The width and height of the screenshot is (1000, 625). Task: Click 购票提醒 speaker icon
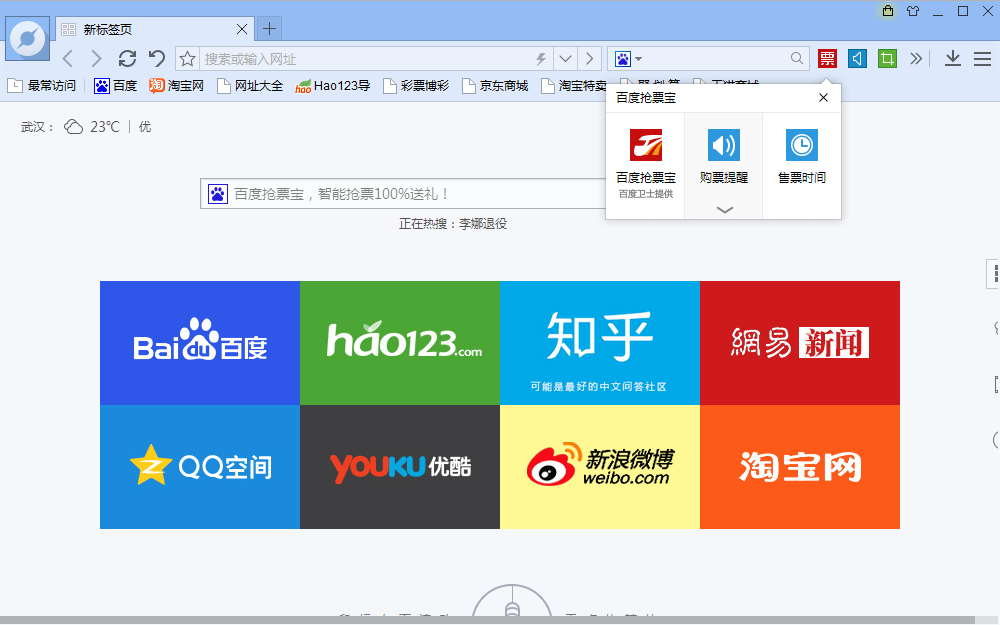(724, 145)
